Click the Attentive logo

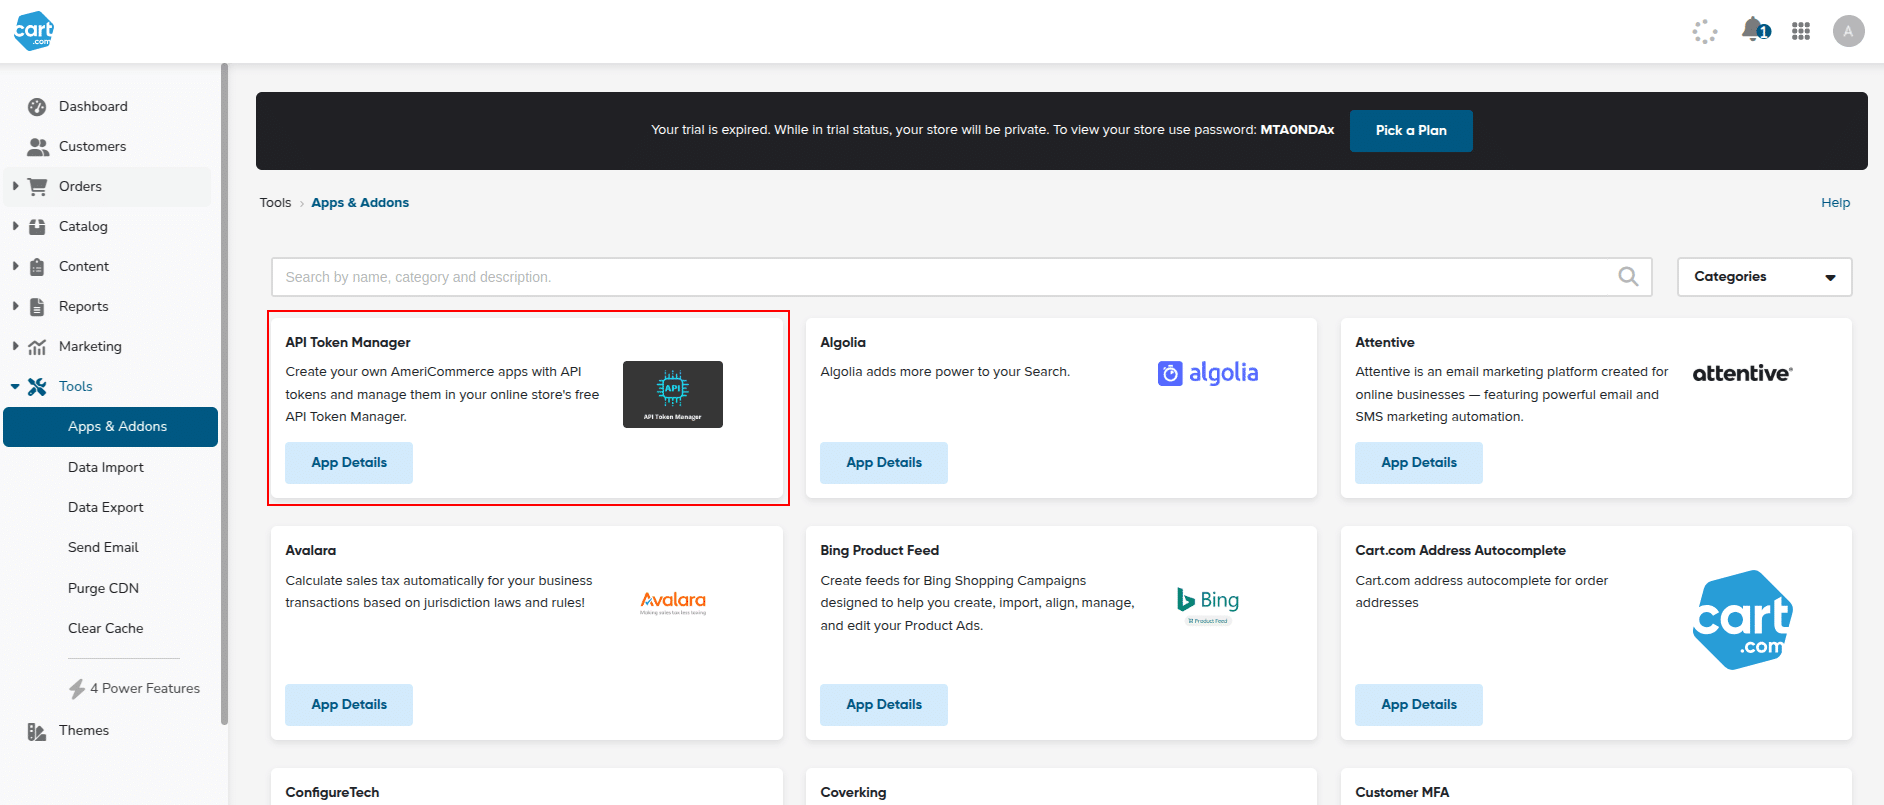1742,373
